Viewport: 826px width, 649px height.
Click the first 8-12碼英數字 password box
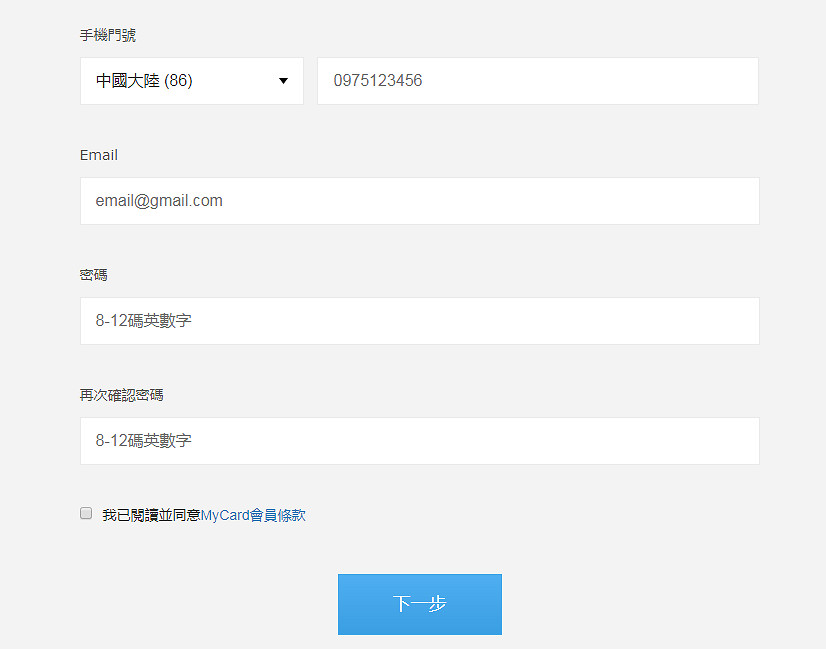pyautogui.click(x=419, y=321)
